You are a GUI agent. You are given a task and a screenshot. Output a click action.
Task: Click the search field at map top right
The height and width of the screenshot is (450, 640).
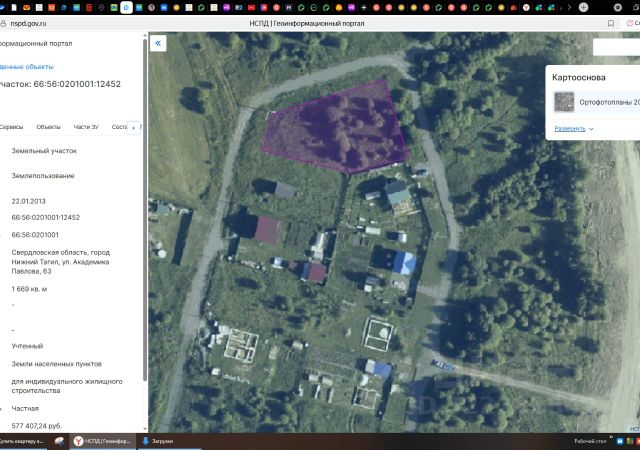616,47
